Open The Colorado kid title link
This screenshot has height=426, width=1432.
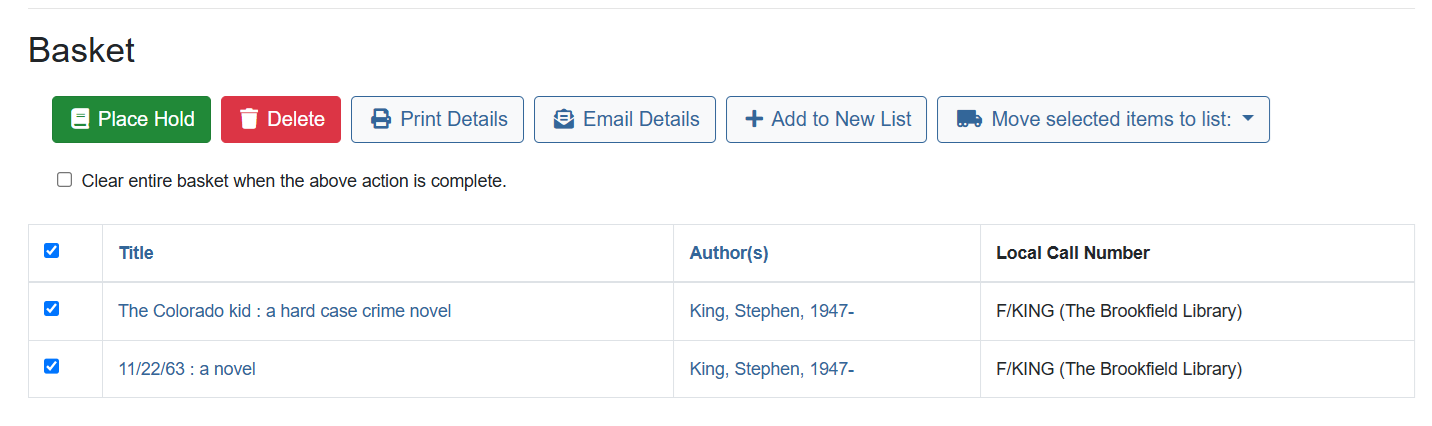tap(284, 311)
